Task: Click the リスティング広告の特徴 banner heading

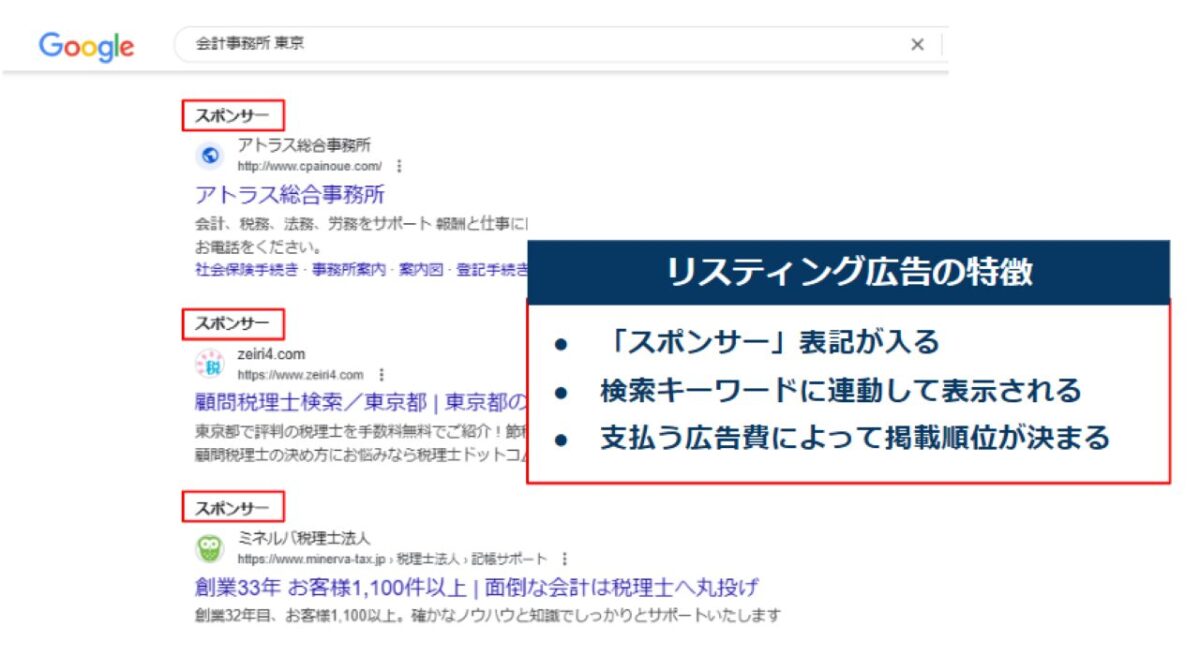Action: point(848,272)
